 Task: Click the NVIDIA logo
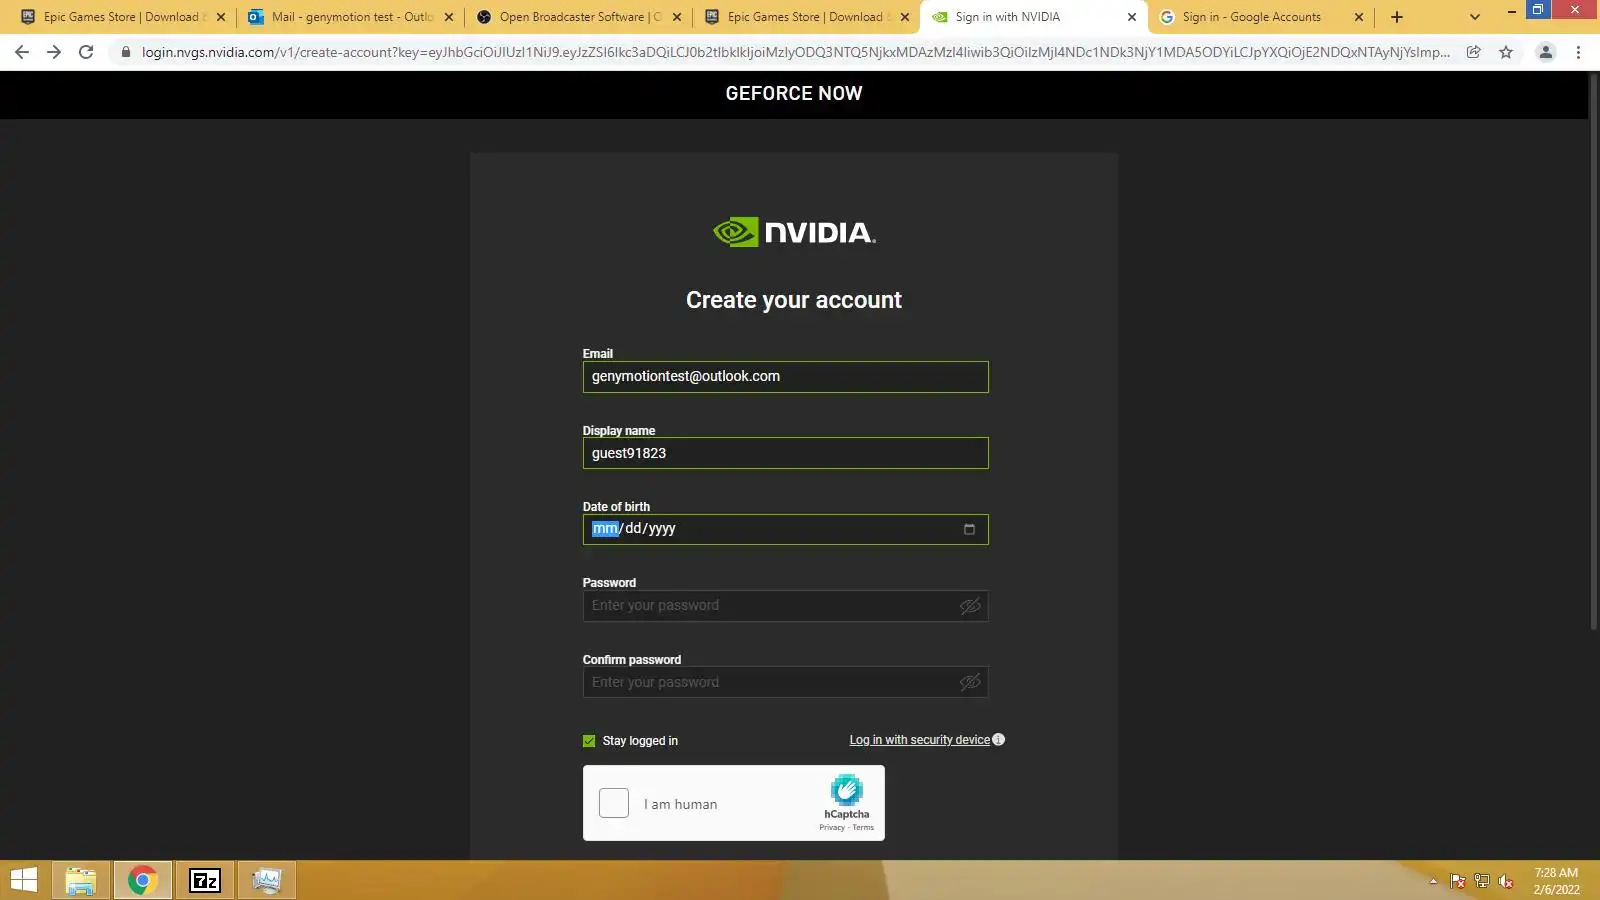794,232
